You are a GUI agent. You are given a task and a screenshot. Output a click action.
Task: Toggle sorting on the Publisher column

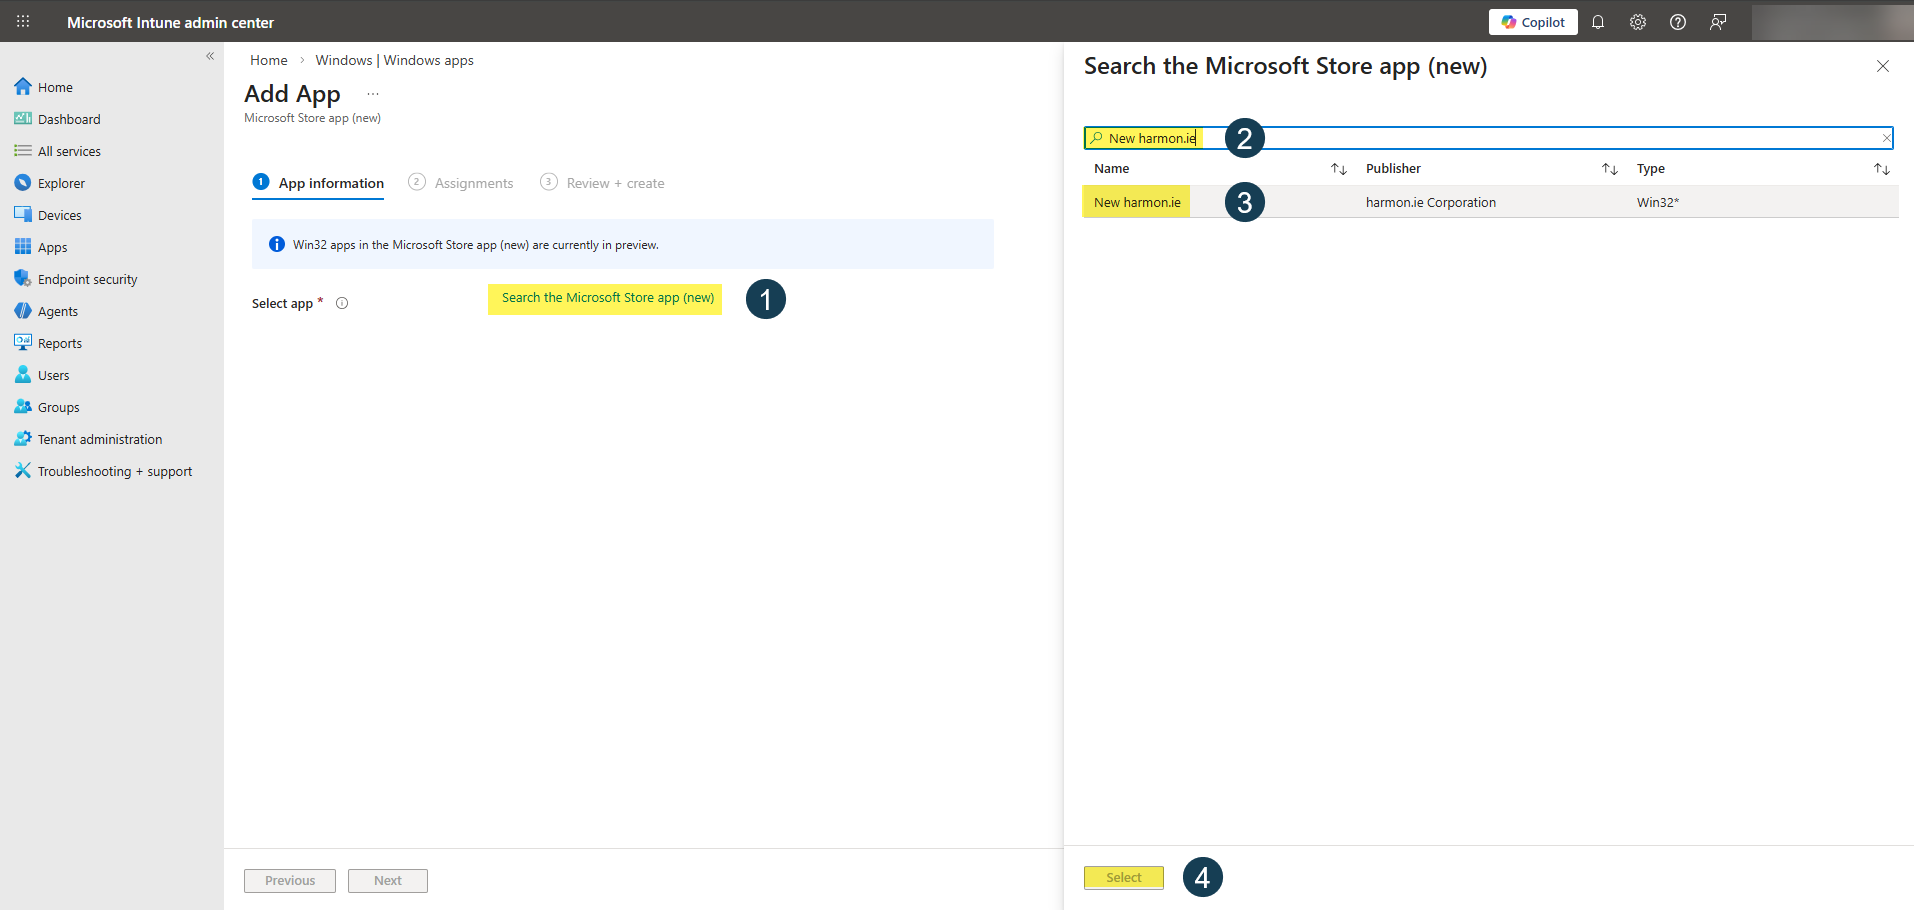pyautogui.click(x=1608, y=168)
